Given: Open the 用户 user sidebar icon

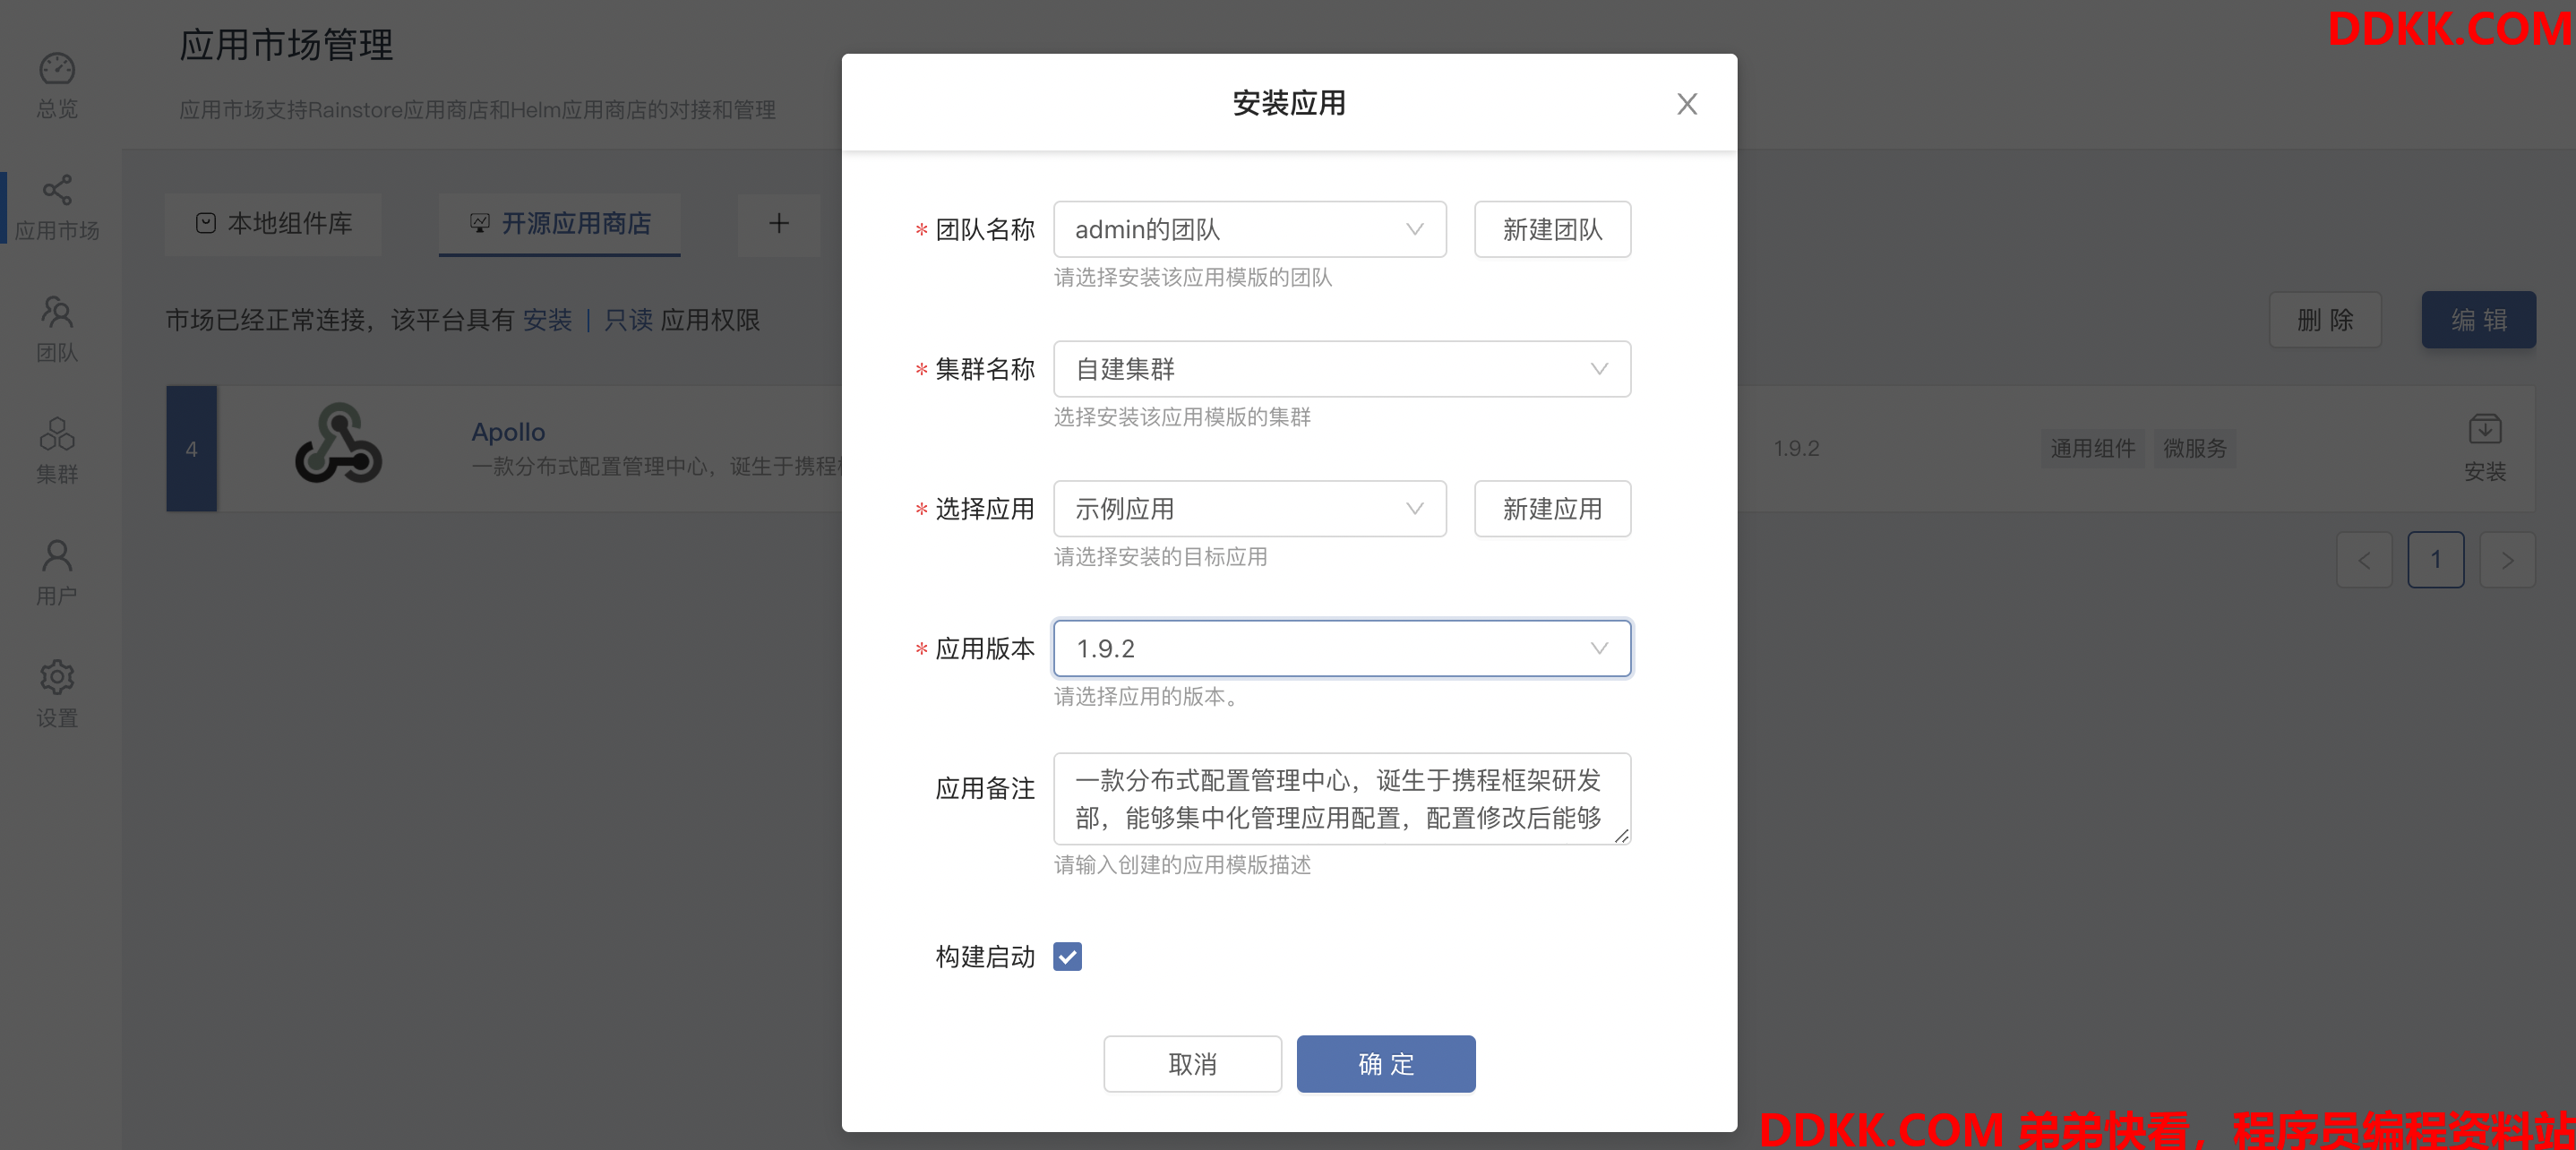Looking at the screenshot, I should tap(57, 556).
